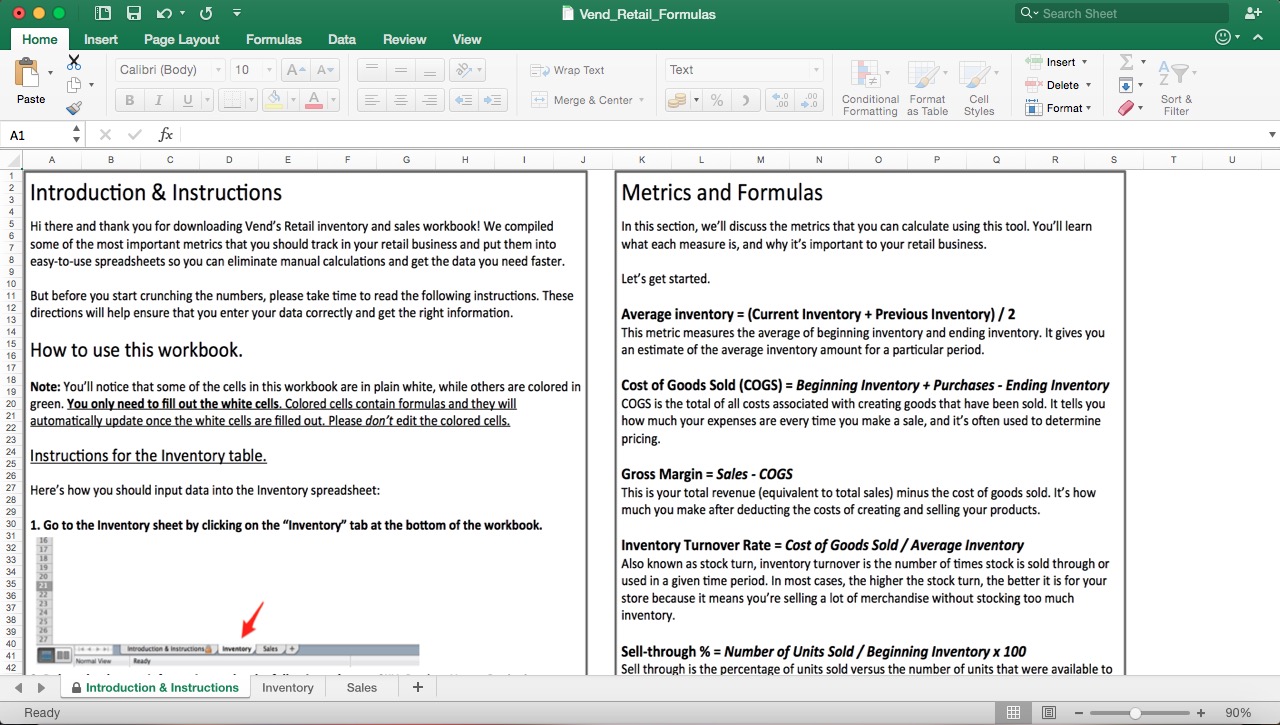Apply percent number style
The height and width of the screenshot is (725, 1280).
click(716, 100)
